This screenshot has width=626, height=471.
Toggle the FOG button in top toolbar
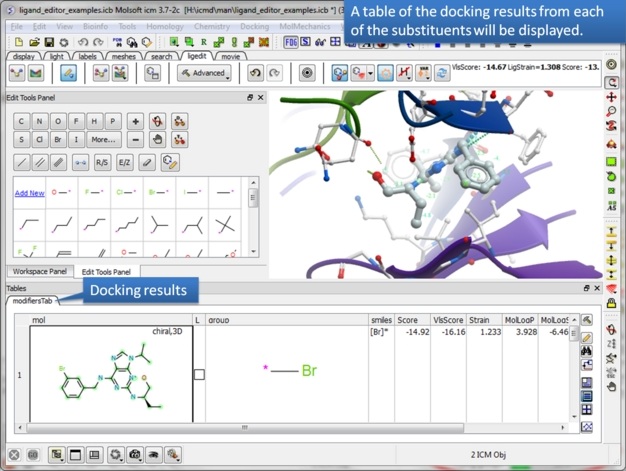(x=291, y=43)
